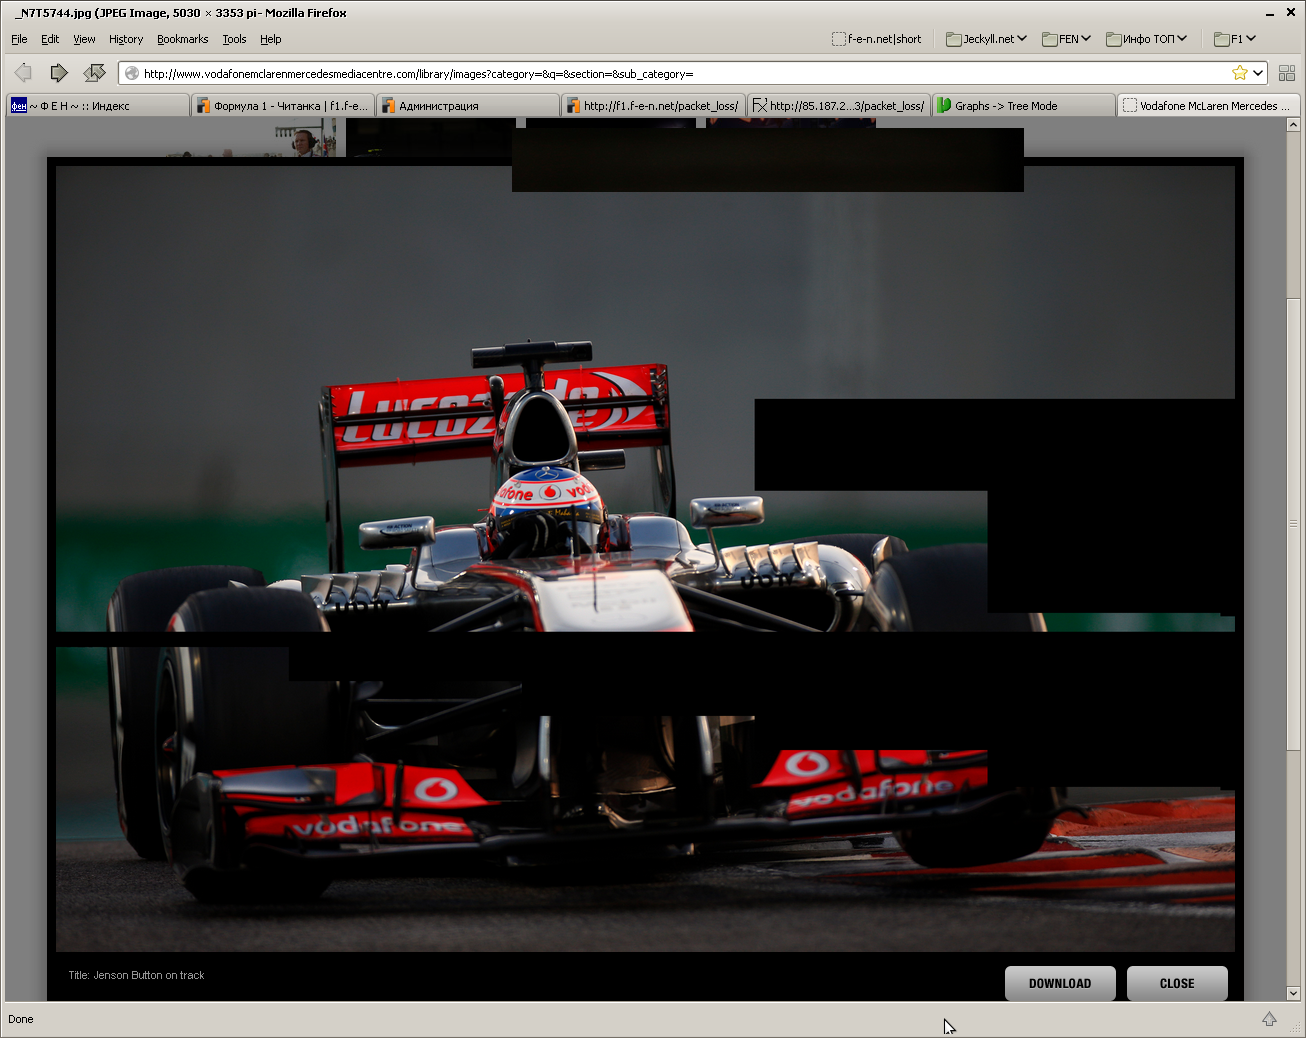Open the Bookmarks menu
The width and height of the screenshot is (1306, 1038).
pyautogui.click(x=182, y=39)
